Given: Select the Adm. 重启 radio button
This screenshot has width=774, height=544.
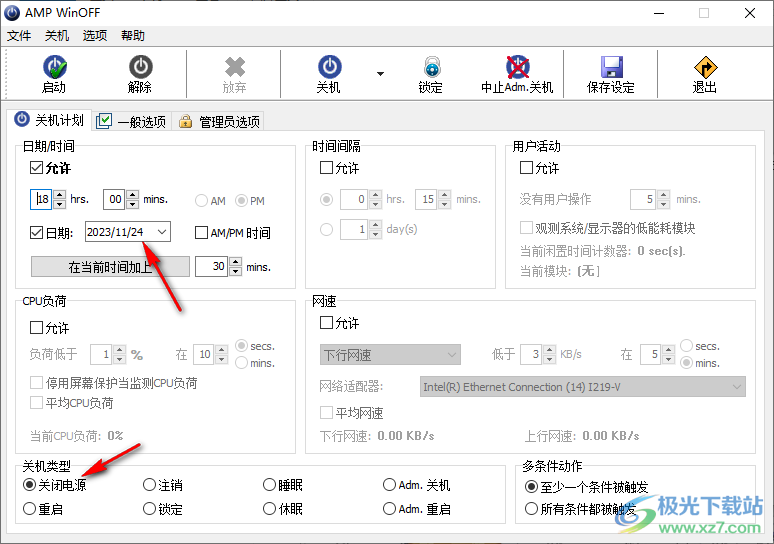Looking at the screenshot, I should coord(389,508).
